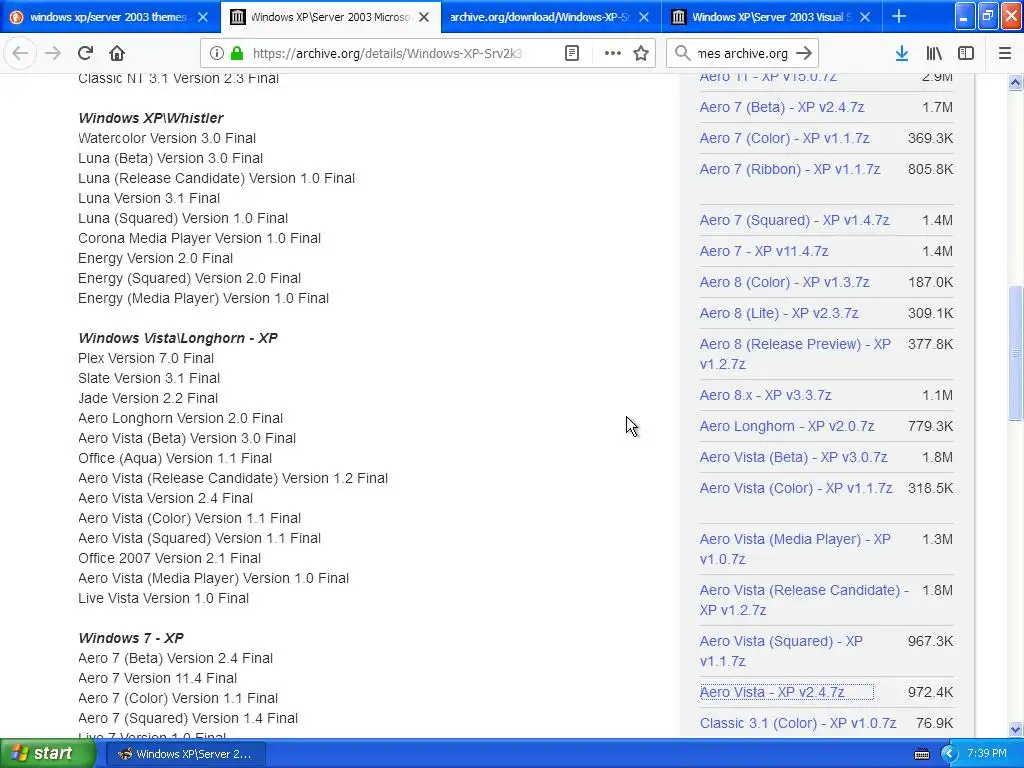Viewport: 1024px width, 768px height.
Task: Download Aero Vista (Release Candidate) - XP v1.2.7z
Action: click(804, 600)
